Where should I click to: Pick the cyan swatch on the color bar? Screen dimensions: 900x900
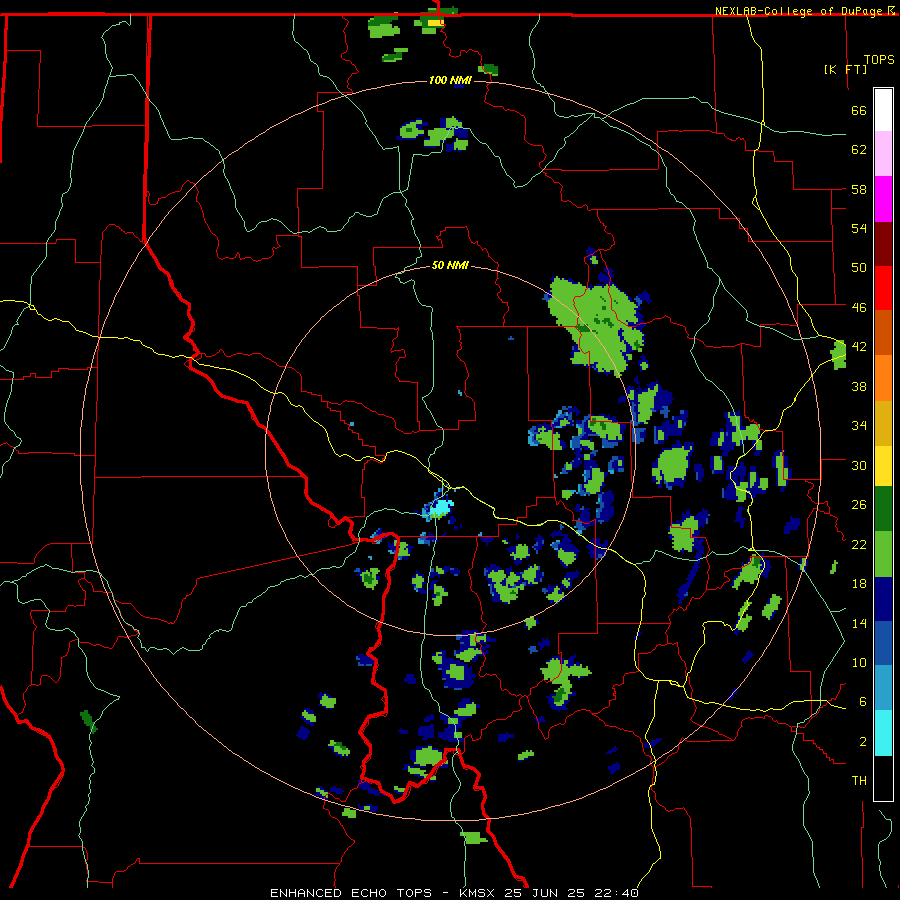883,733
